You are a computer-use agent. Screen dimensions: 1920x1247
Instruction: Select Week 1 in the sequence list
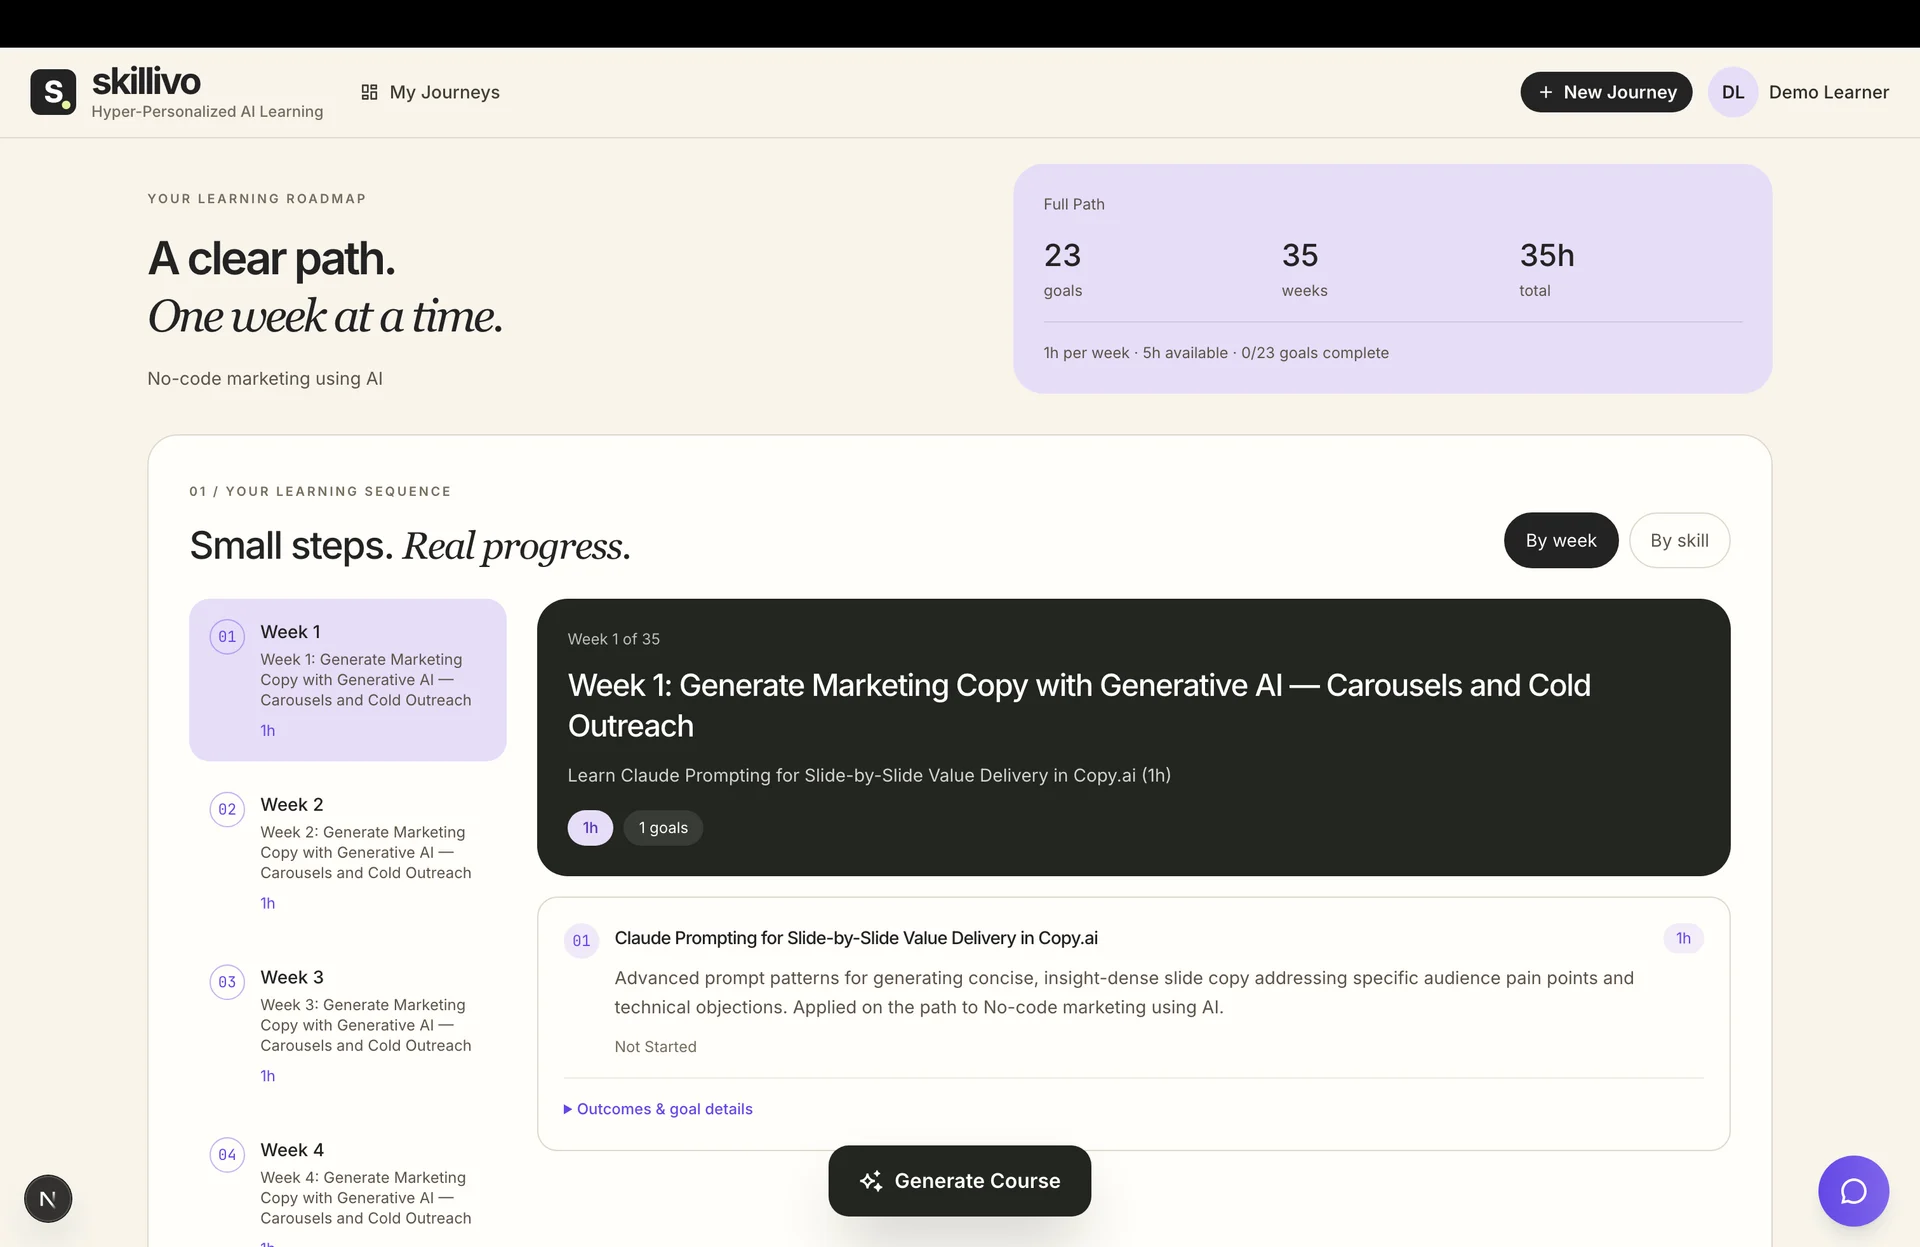click(348, 680)
